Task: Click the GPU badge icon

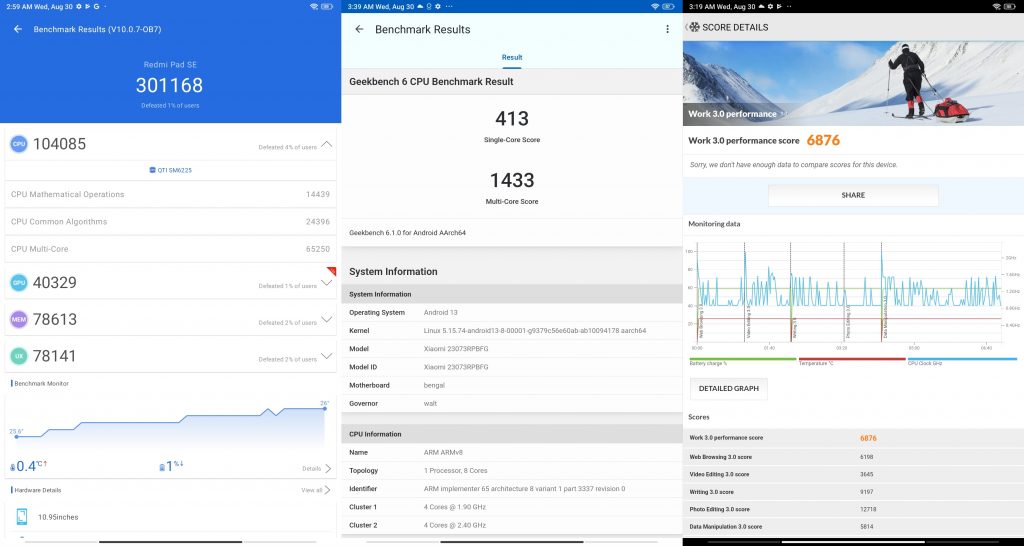Action: pos(19,283)
